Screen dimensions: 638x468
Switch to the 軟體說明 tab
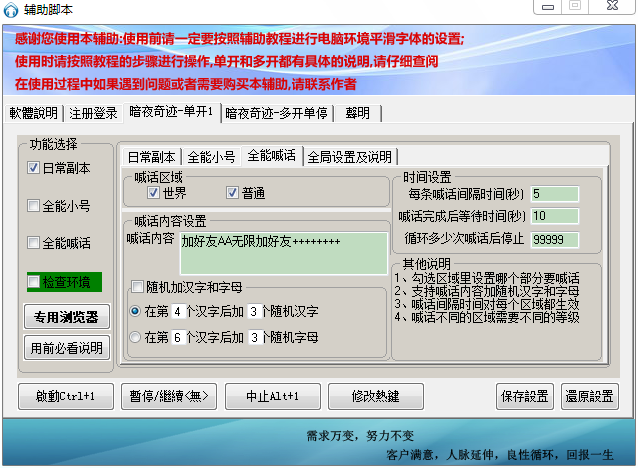34,112
